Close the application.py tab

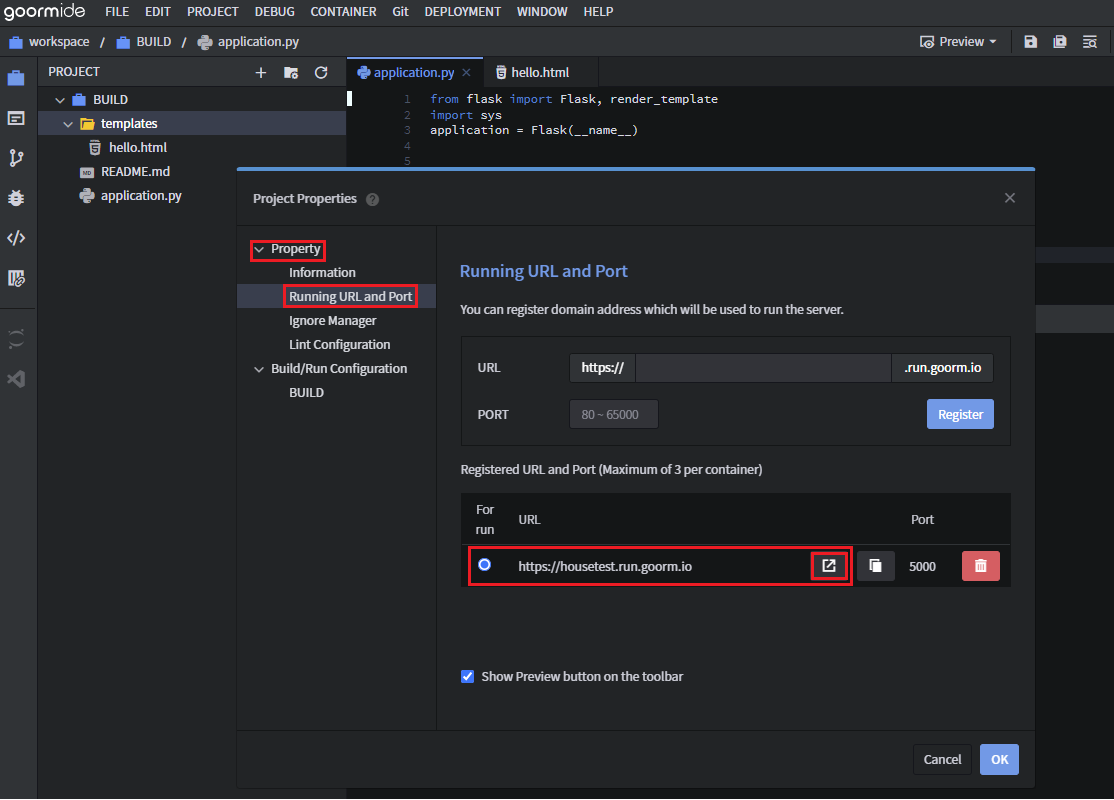(466, 72)
